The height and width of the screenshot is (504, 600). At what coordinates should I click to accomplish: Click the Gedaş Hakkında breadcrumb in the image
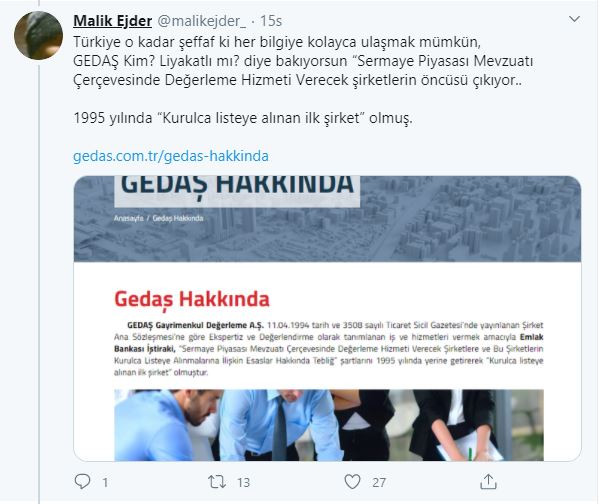coord(178,218)
